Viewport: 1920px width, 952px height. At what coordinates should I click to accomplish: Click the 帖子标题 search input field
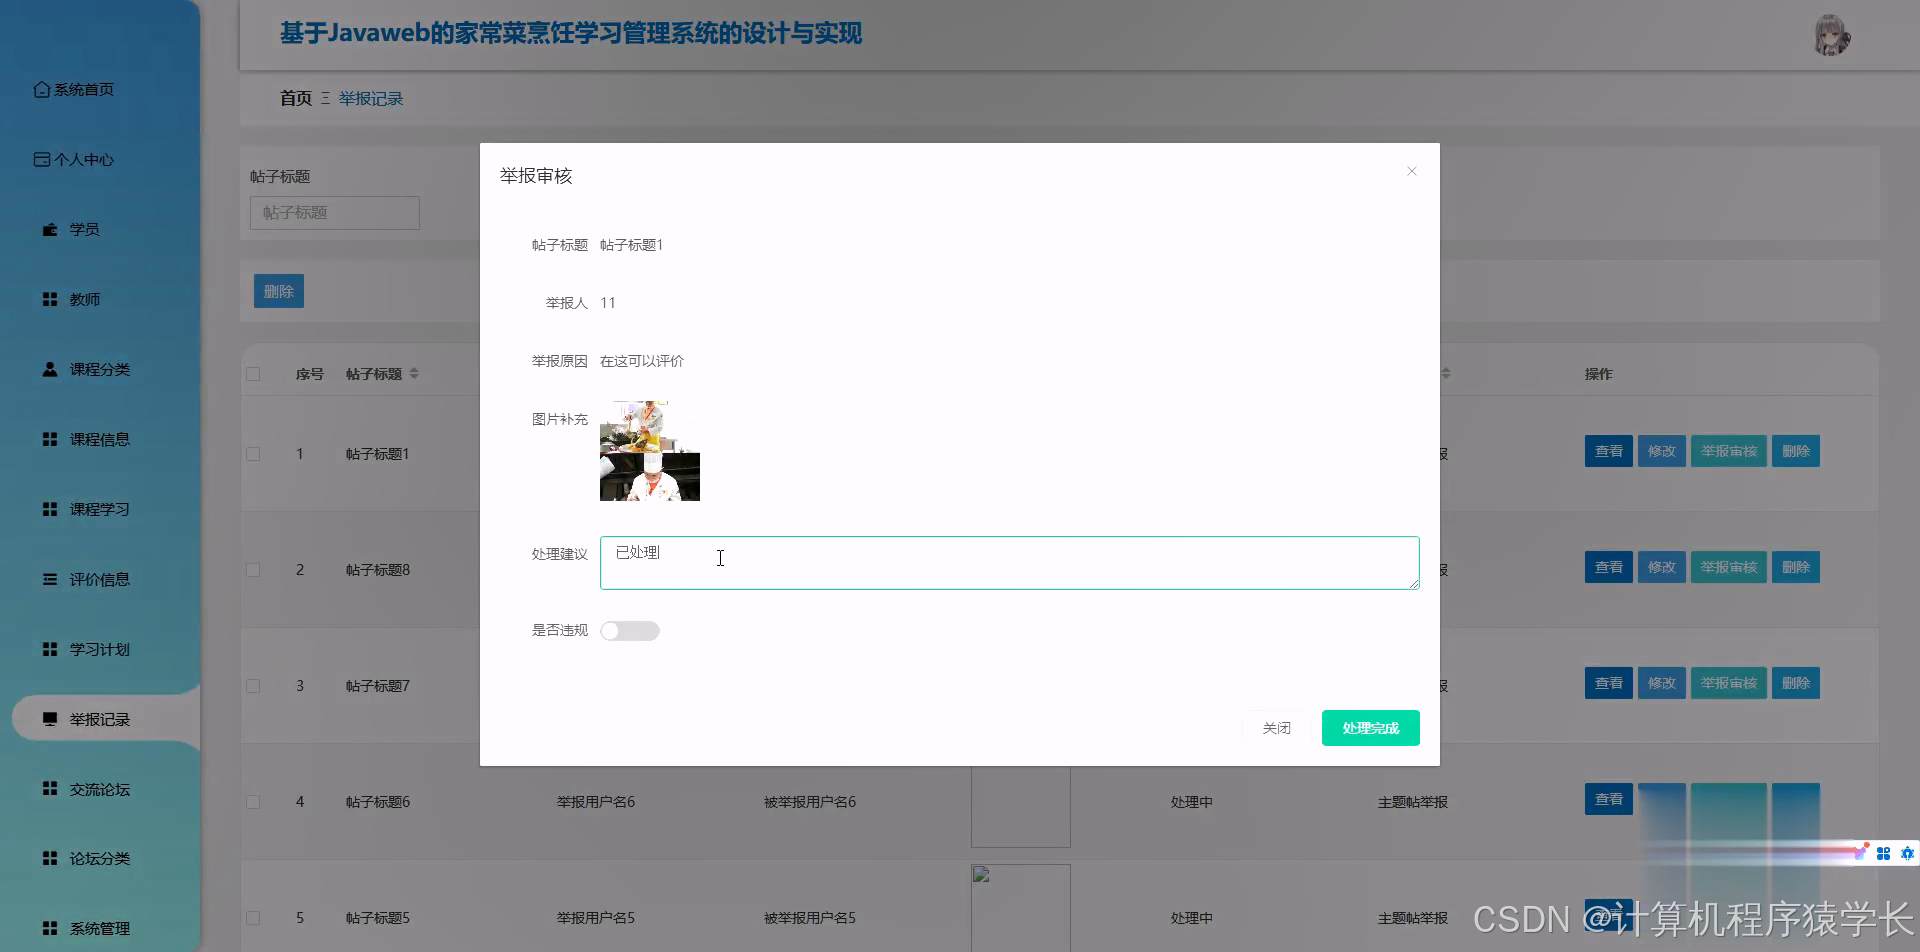(334, 212)
